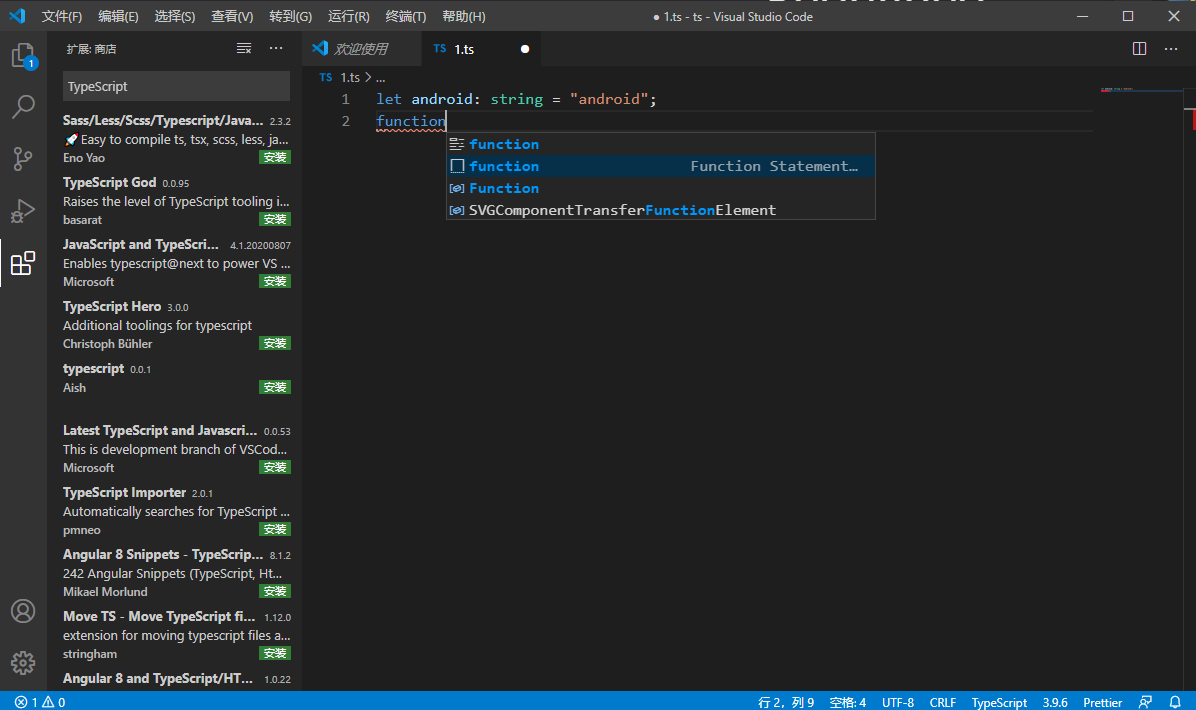This screenshot has height=710, width=1196.
Task: Click line and column indicator 行 2, 列 9
Action: click(x=786, y=702)
